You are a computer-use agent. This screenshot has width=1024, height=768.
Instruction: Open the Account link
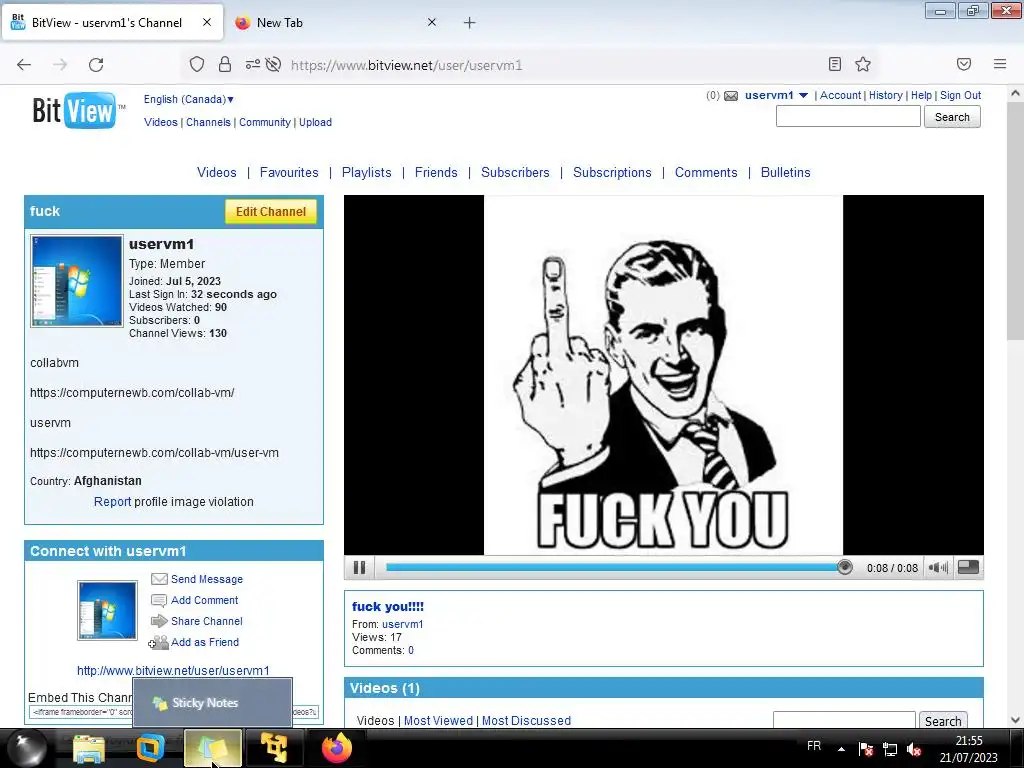click(840, 95)
